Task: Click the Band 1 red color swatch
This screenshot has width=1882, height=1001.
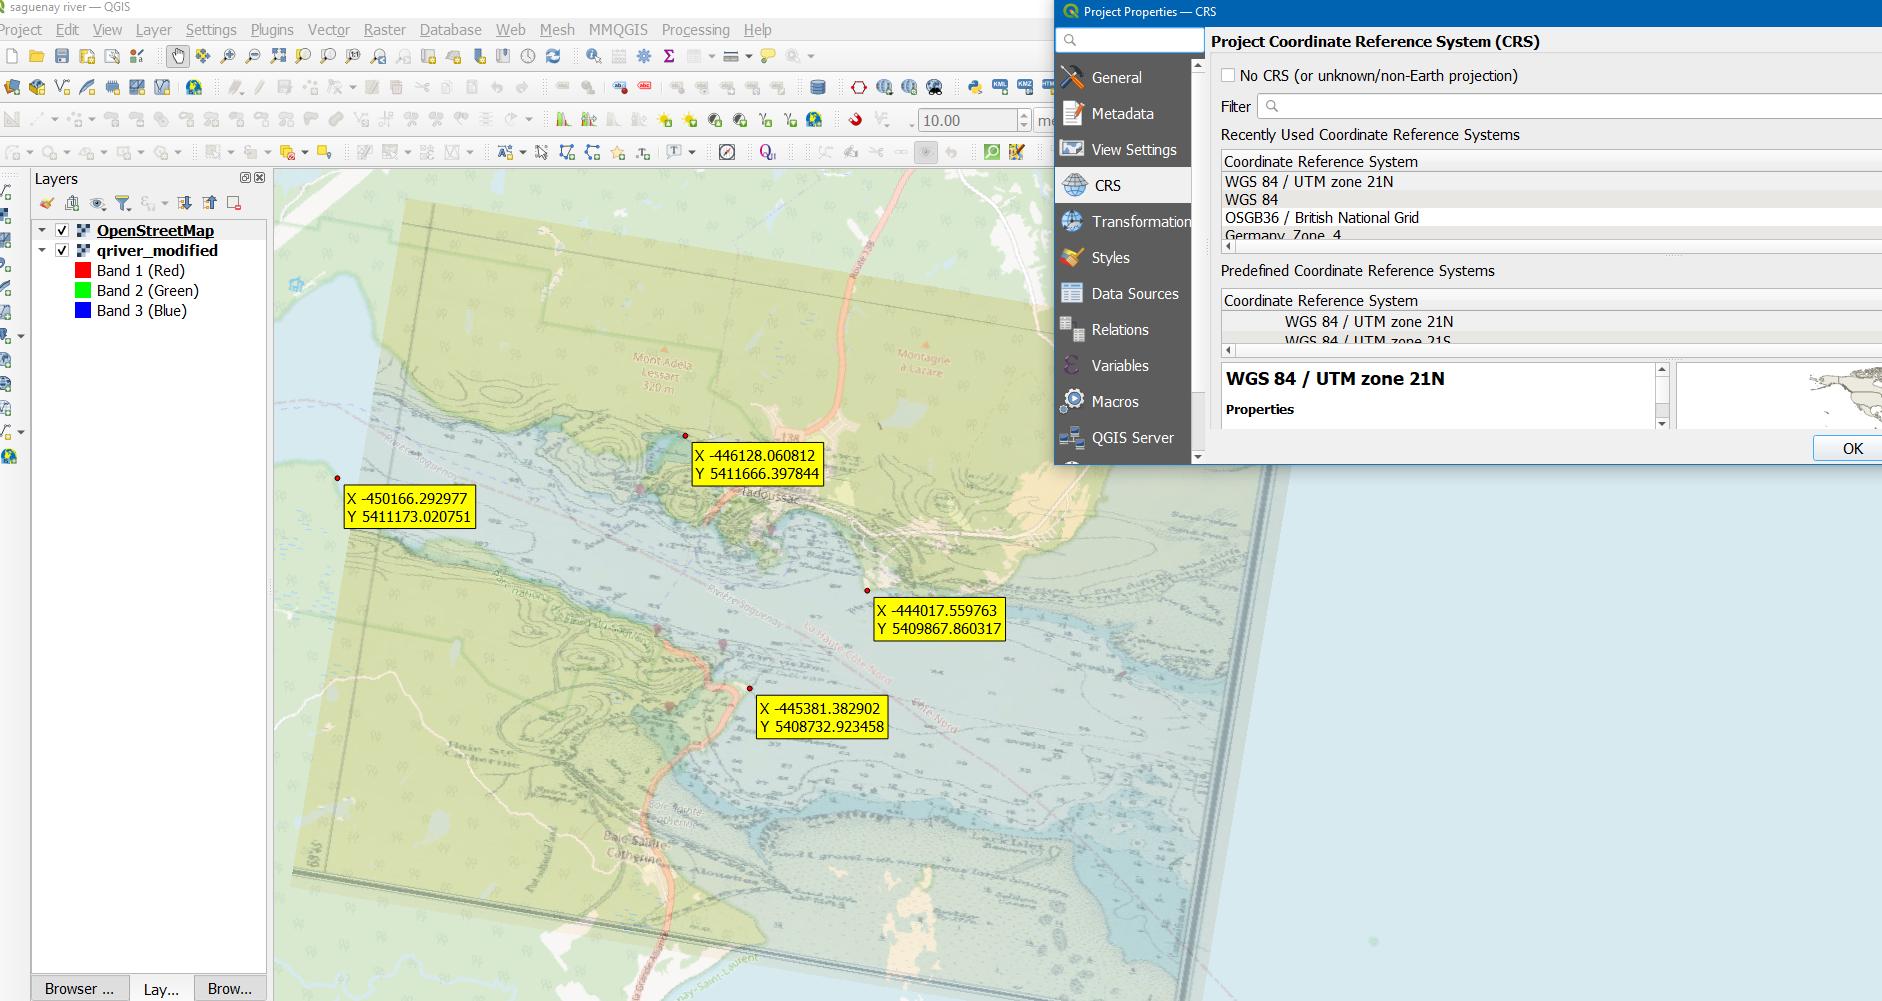Action: [82, 270]
